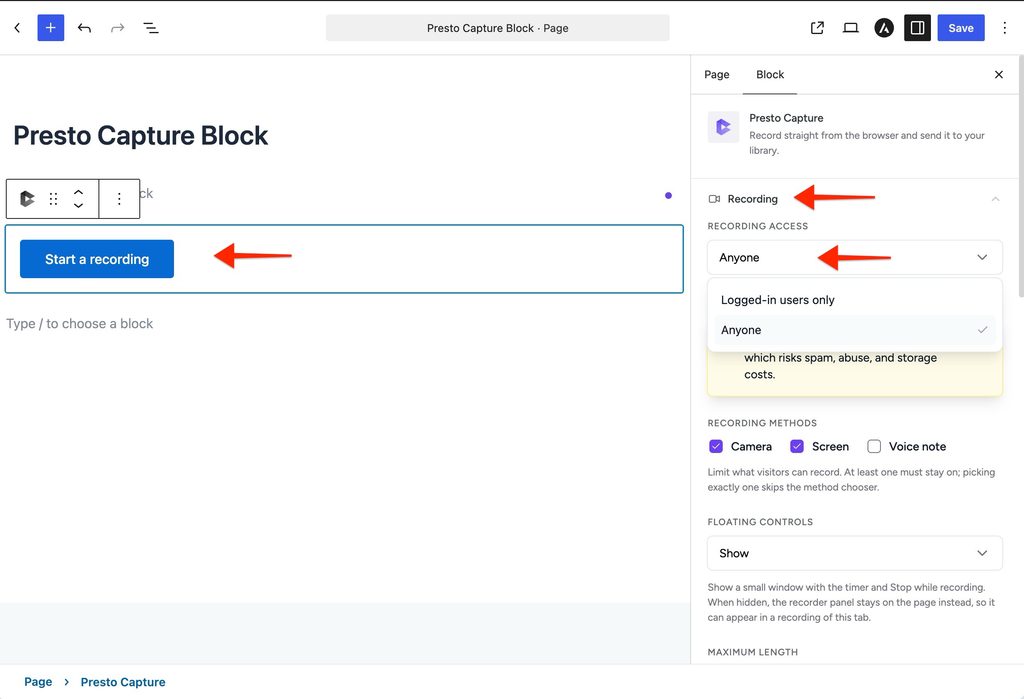Click the Presto Capture Block page heading
The image size is (1024, 699).
pos(140,135)
